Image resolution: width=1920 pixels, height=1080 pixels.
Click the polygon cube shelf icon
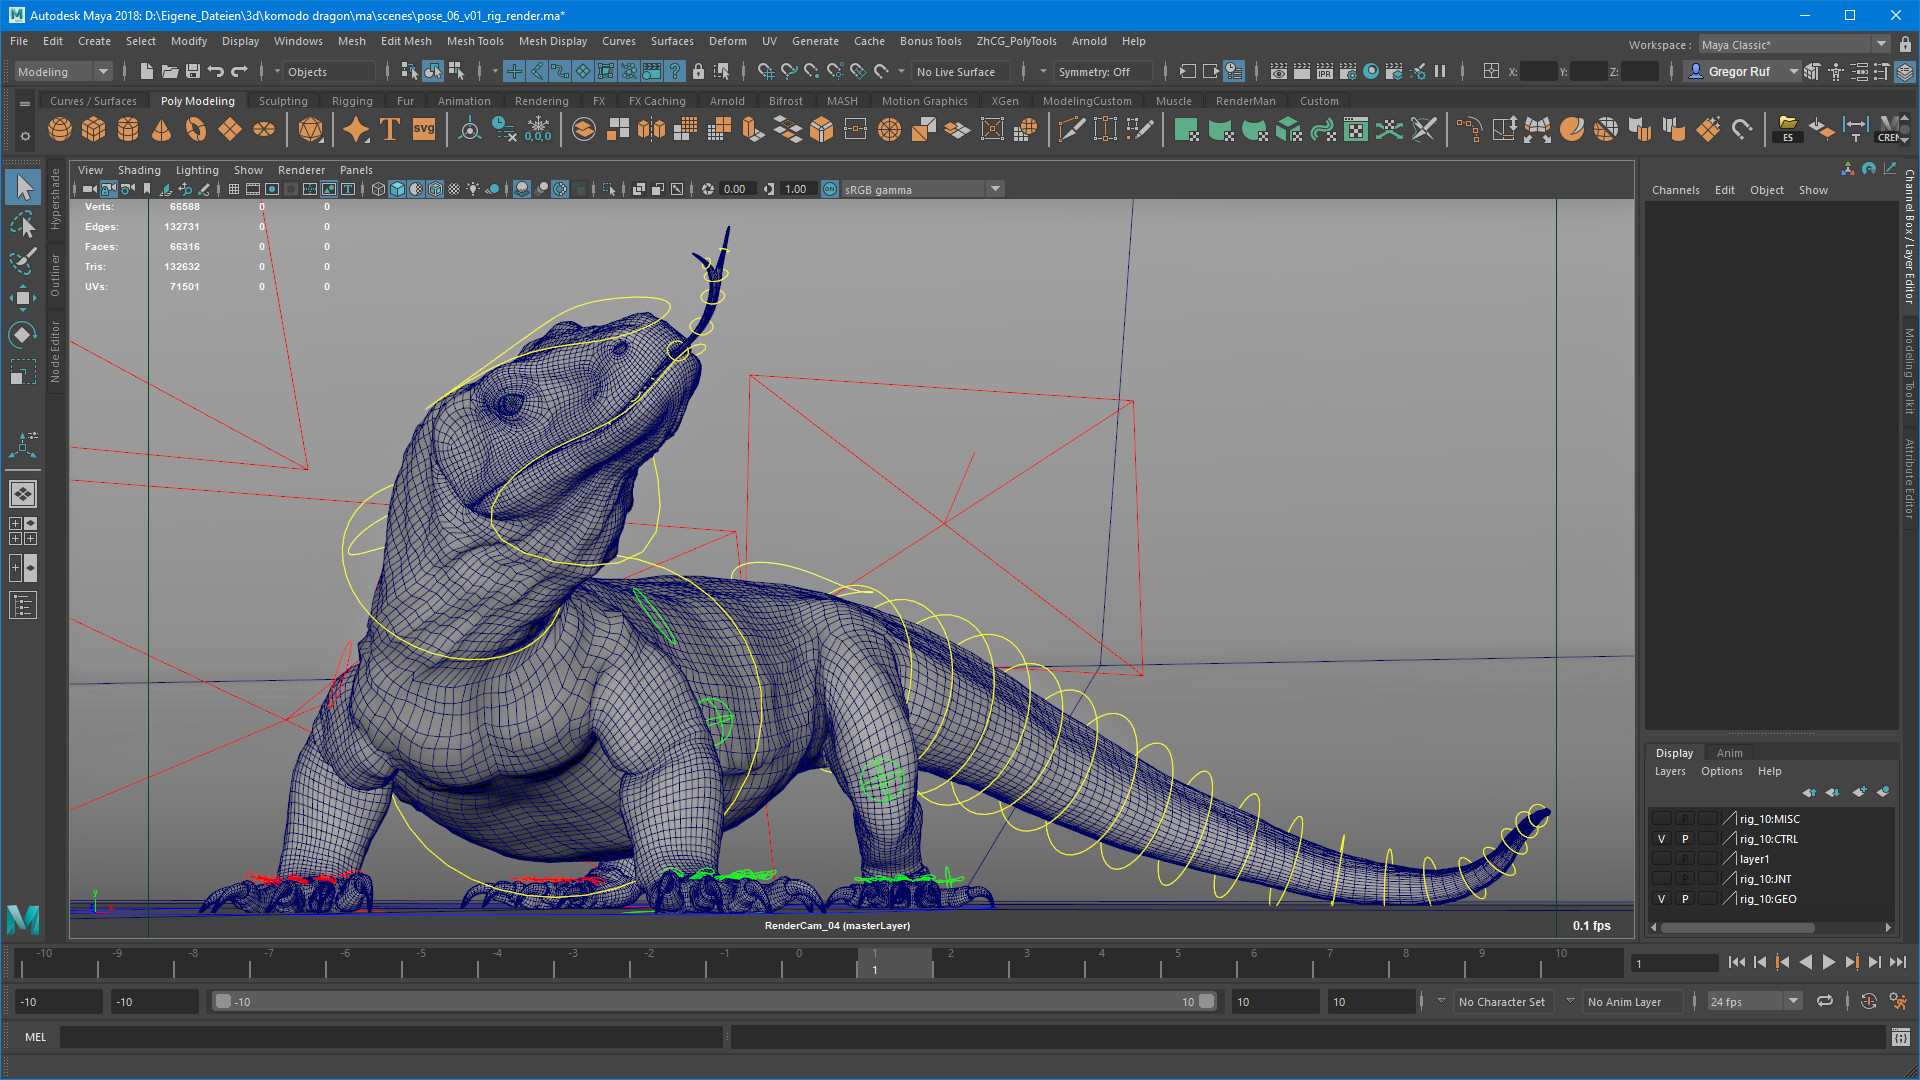pos(94,130)
